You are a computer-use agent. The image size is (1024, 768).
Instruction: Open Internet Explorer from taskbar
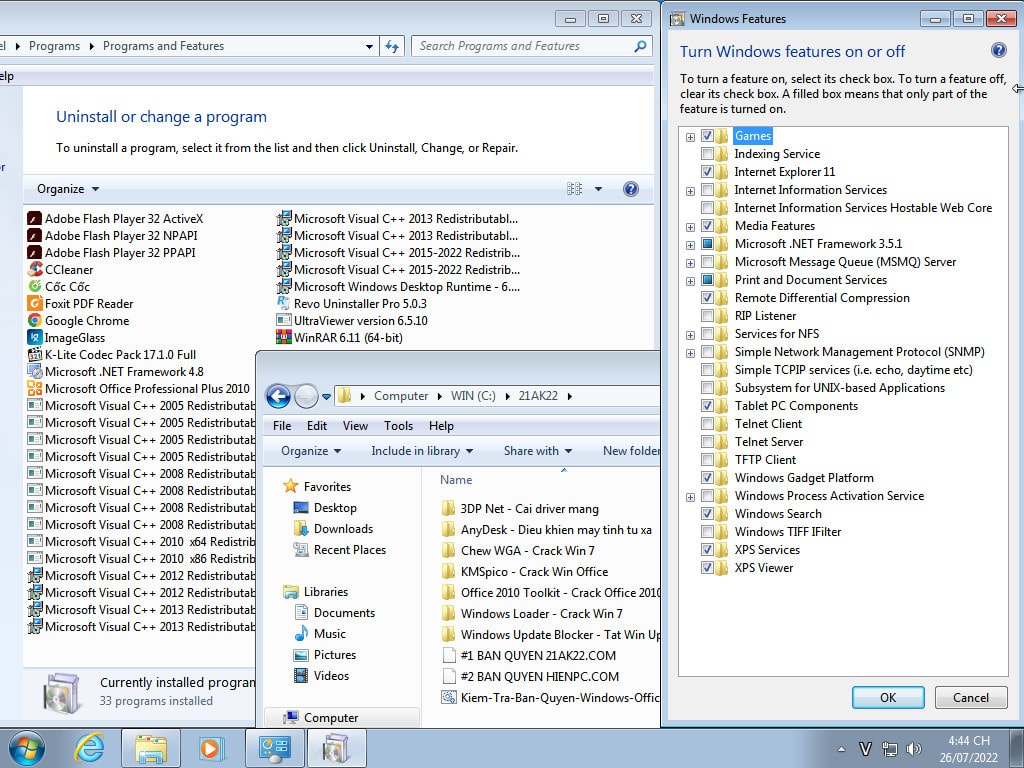[x=89, y=748]
